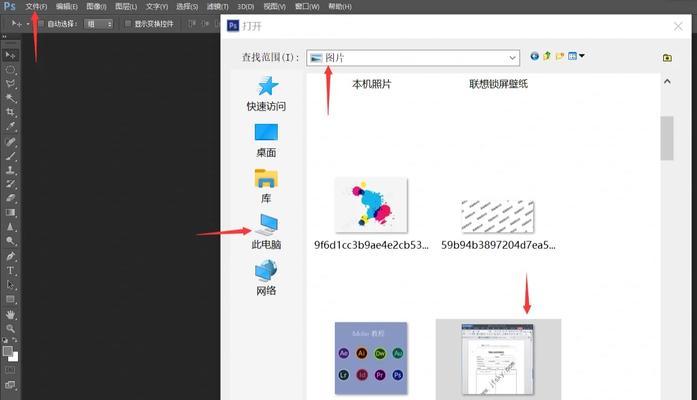Image resolution: width=697 pixels, height=400 pixels.
Task: Select the Elliptical Marquee tool
Action: pyautogui.click(x=10, y=70)
